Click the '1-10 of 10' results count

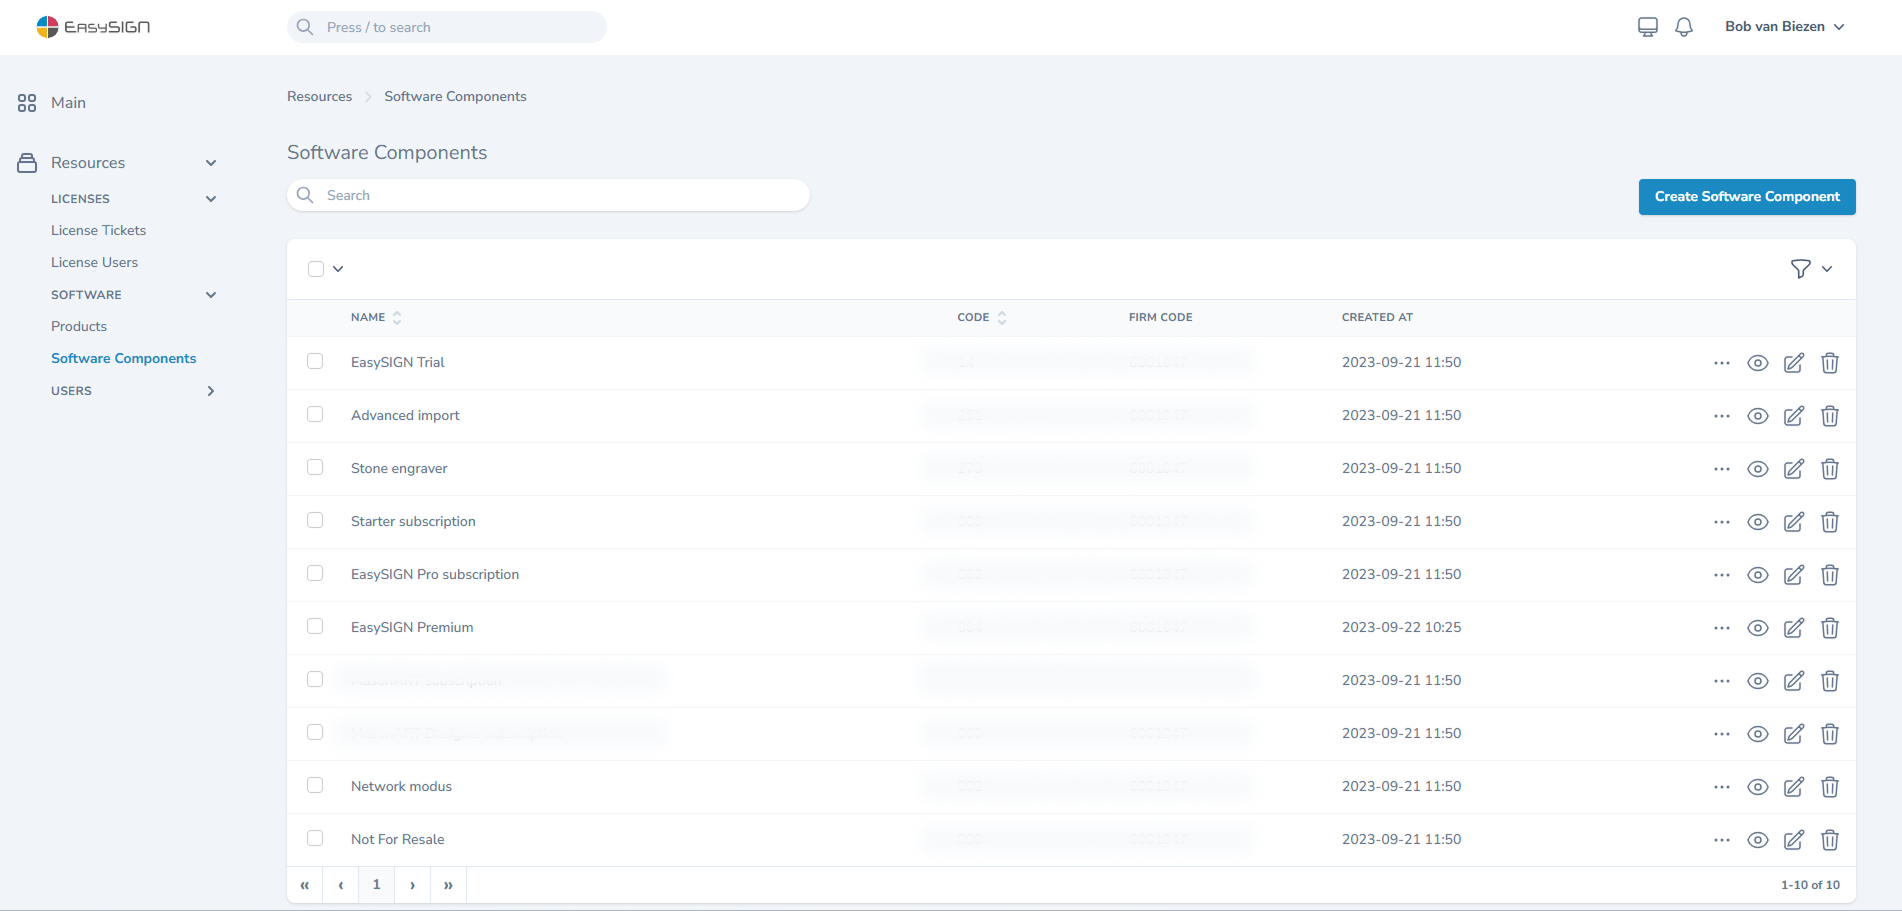(1810, 885)
